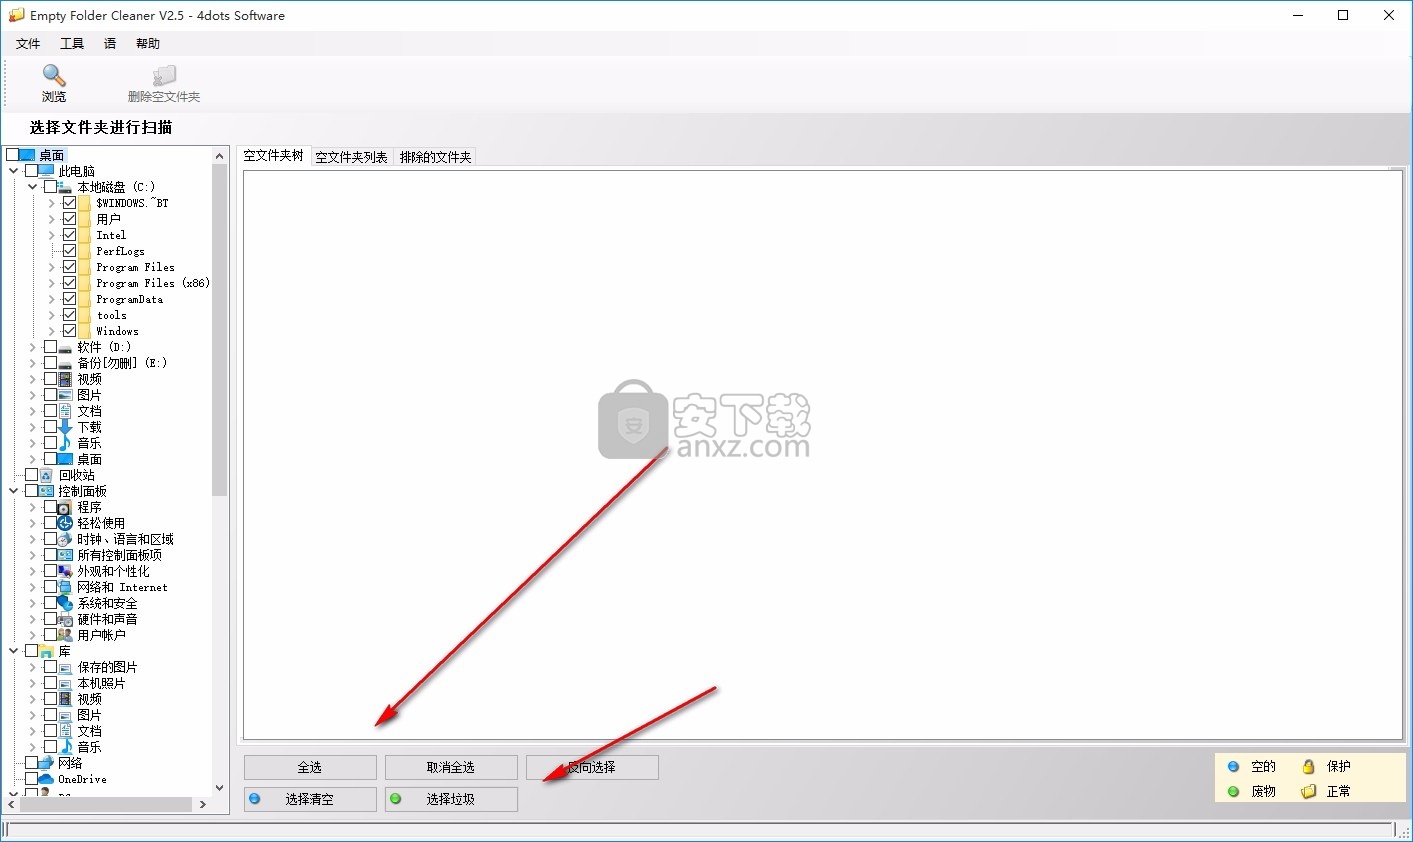This screenshot has width=1413, height=842.
Task: Click the Program Files folder icon
Action: pyautogui.click(x=85, y=267)
